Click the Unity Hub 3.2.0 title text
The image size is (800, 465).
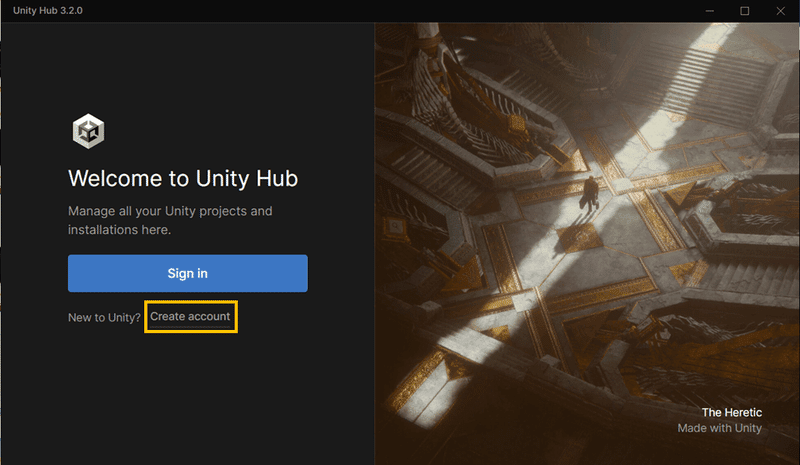click(48, 11)
